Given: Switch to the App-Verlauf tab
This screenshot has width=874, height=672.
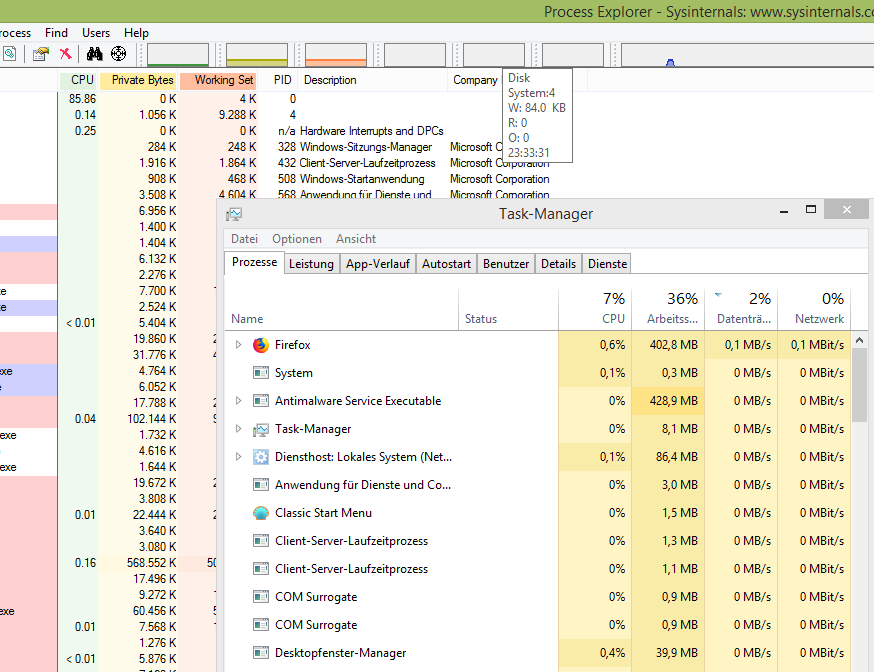Looking at the screenshot, I should click(x=377, y=264).
